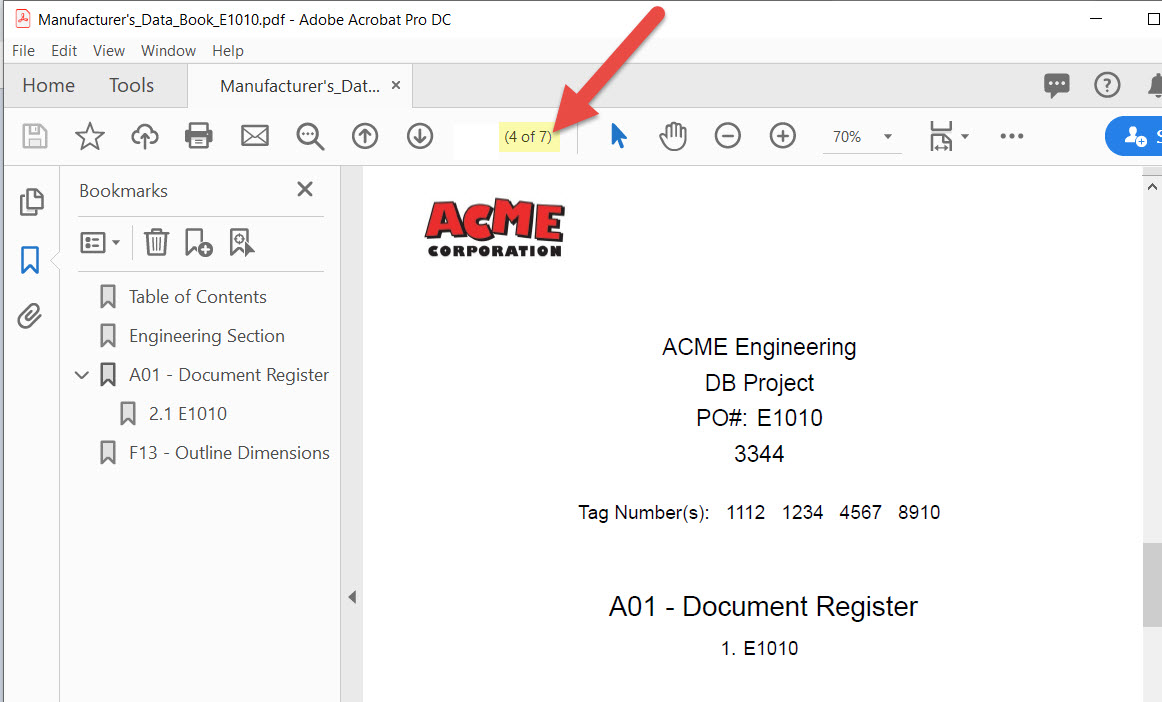Jump to F13 - Outline Dimensions bookmark

229,453
